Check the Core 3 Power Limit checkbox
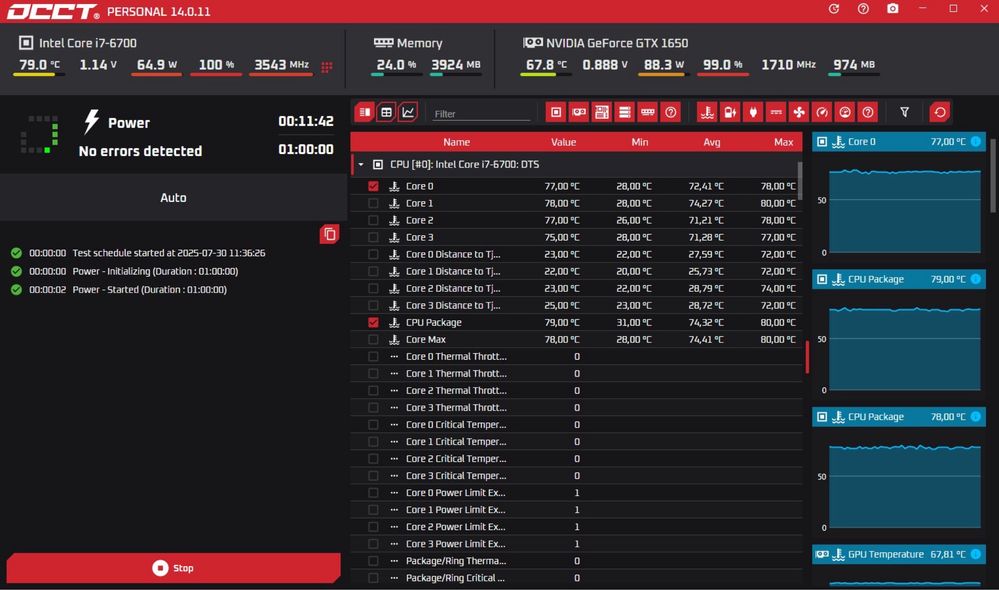Viewport: 999px width, 590px height. (373, 544)
